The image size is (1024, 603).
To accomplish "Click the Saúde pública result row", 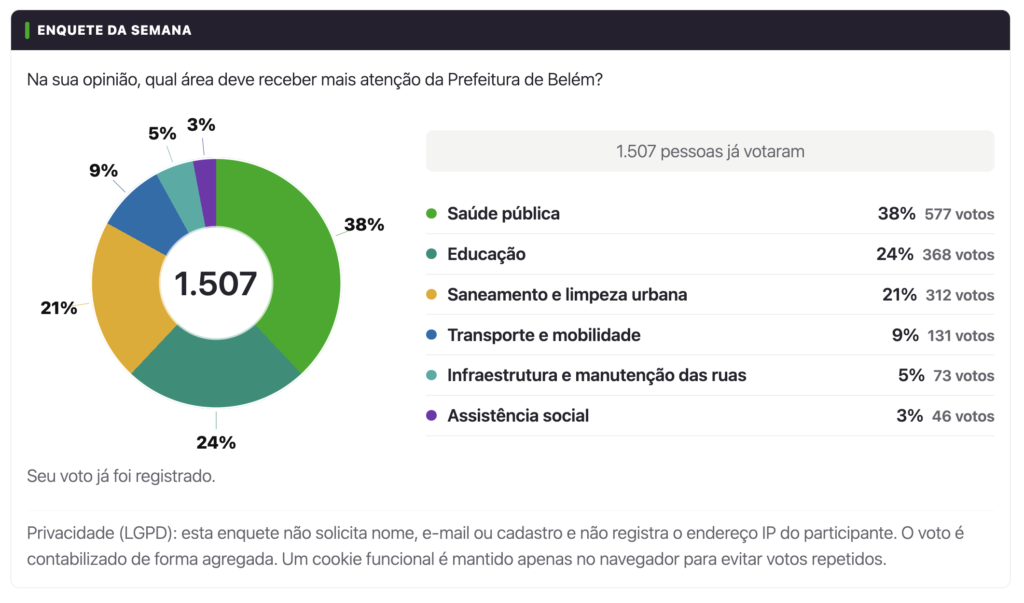I will 710,214.
